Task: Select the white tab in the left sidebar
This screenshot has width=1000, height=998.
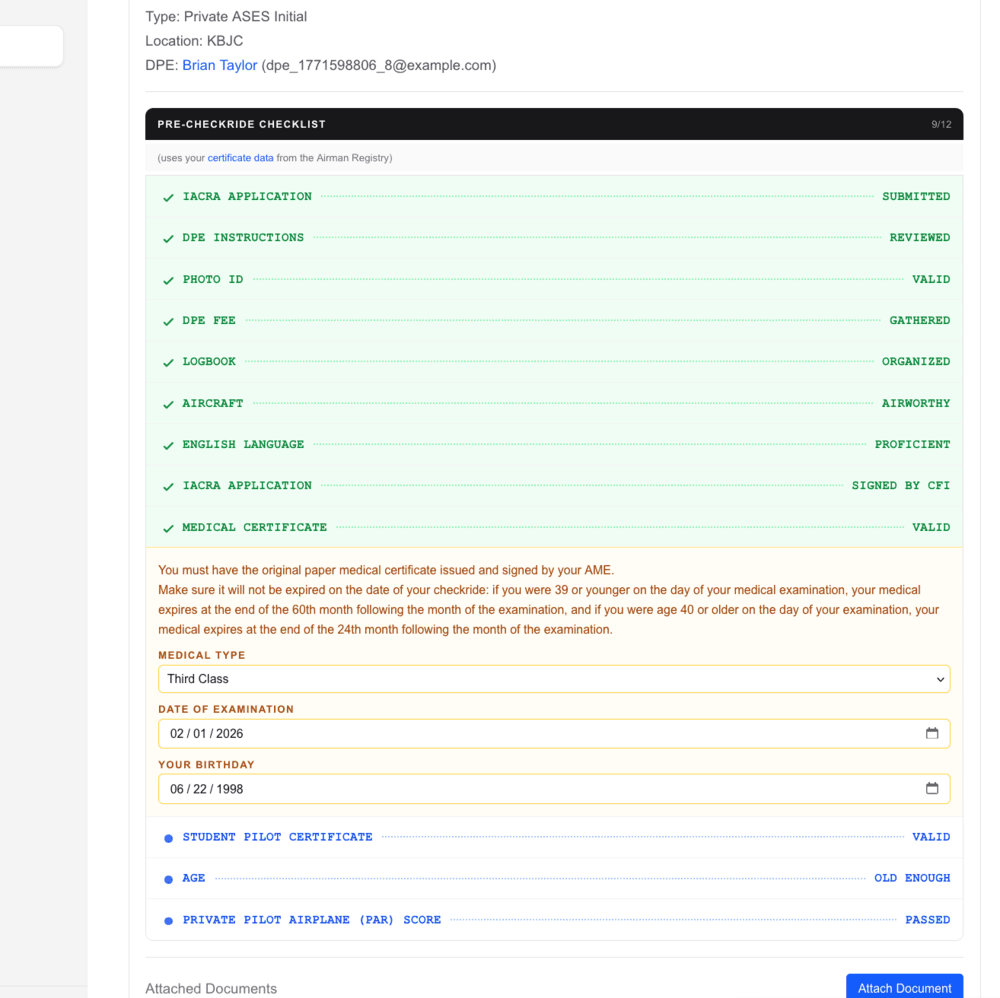Action: pos(30,46)
